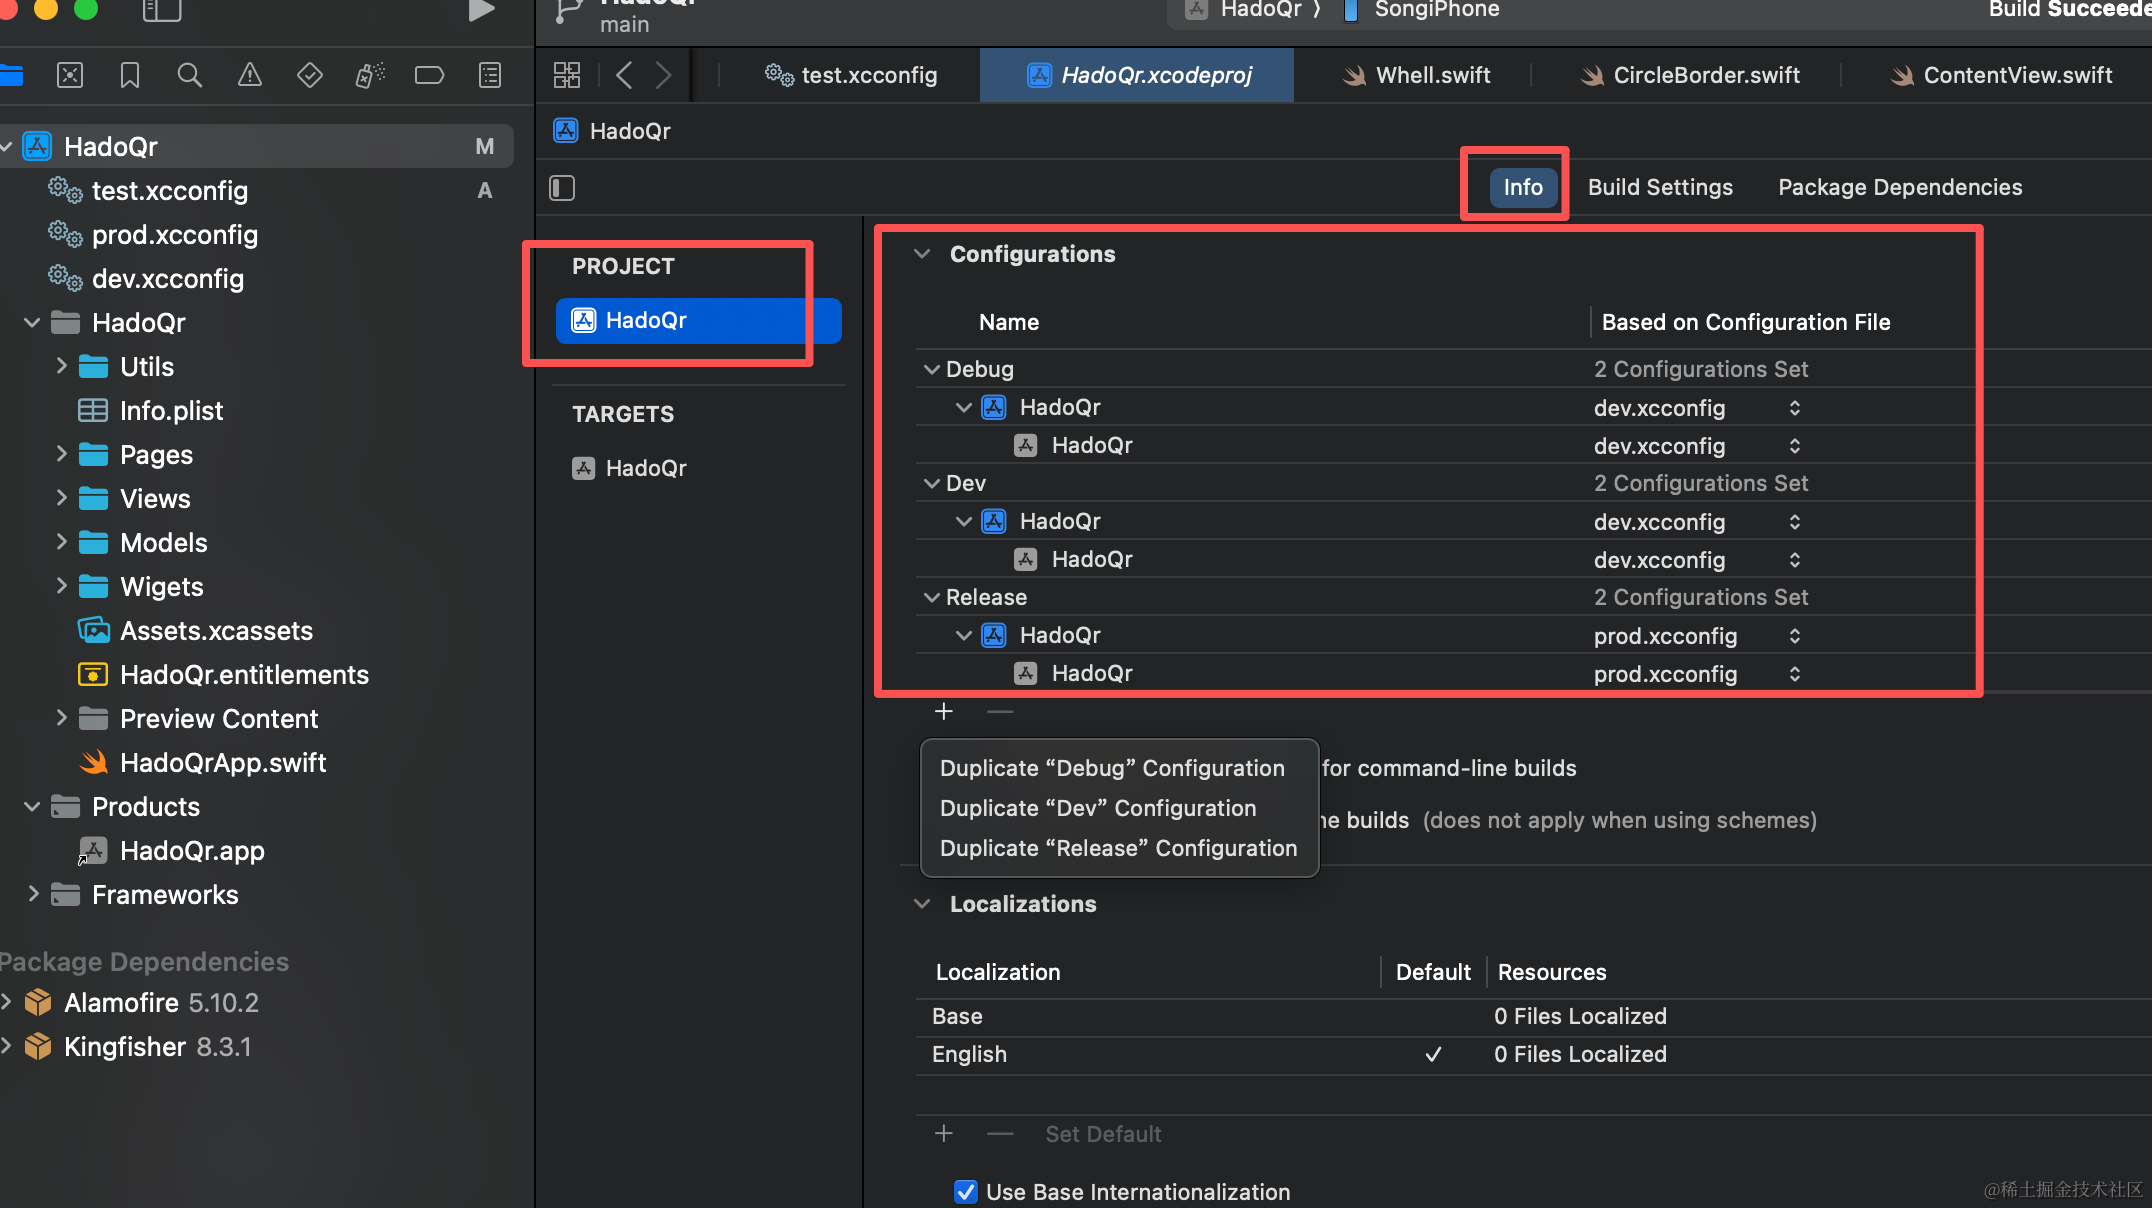
Task: Select Info.plist in the file navigator
Action: (x=171, y=410)
